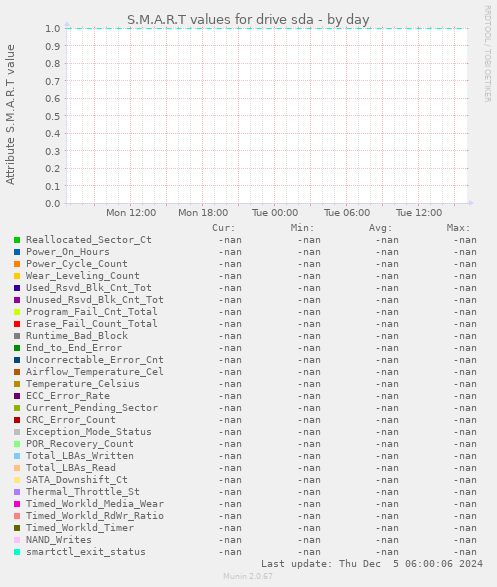Select the CRC_Error_Count legend entry
Image resolution: width=497 pixels, height=587 pixels.
click(71, 420)
